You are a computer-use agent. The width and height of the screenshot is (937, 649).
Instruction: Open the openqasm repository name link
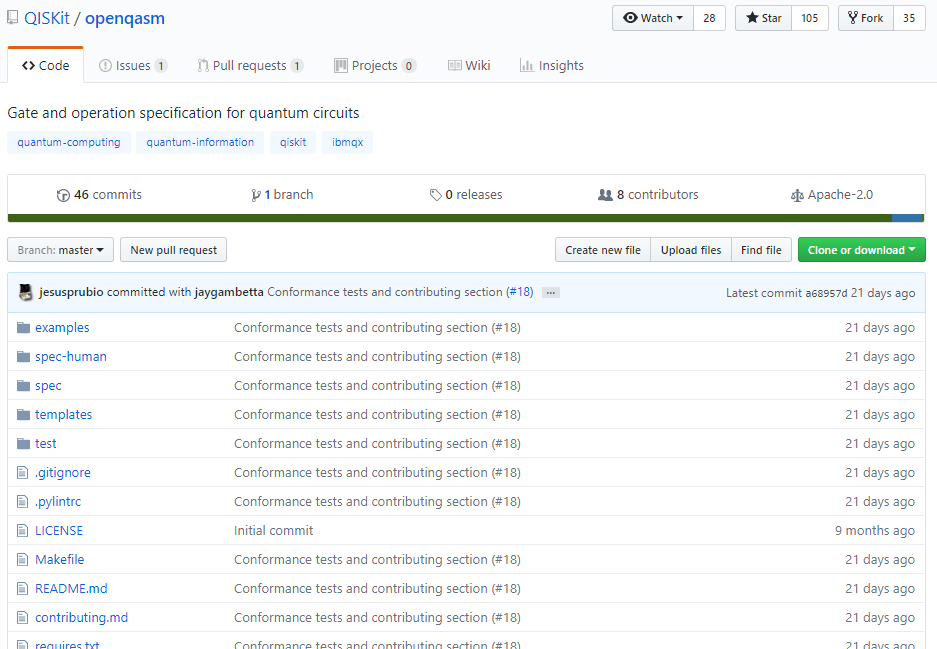(125, 19)
